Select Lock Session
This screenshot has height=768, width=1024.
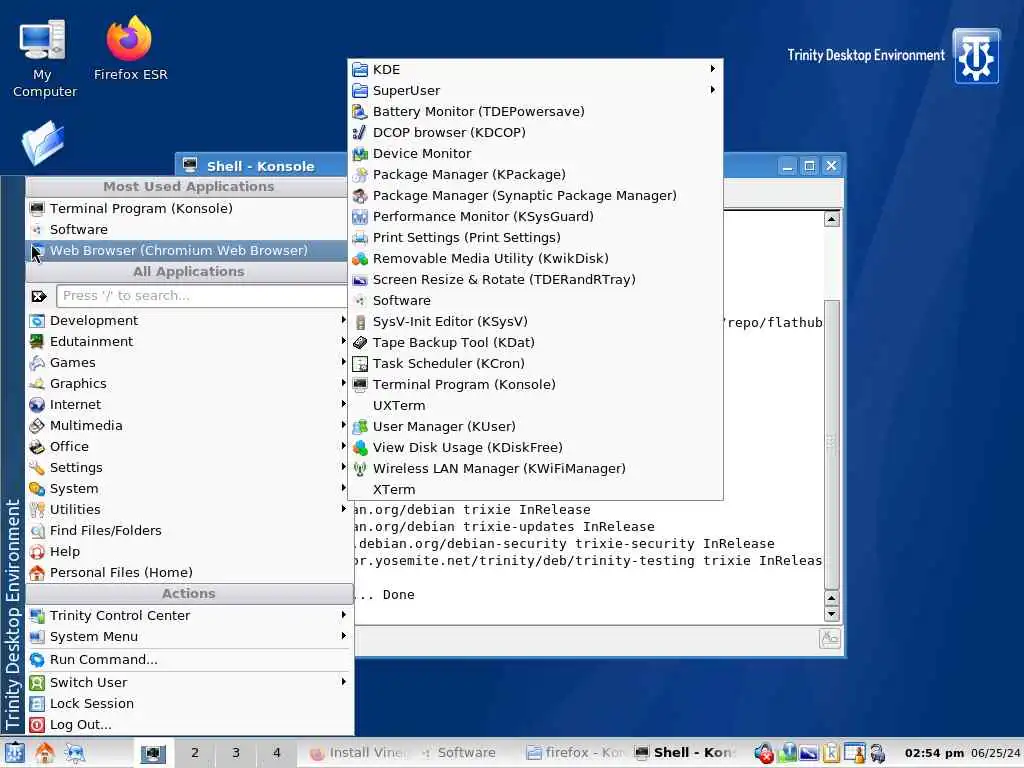pos(189,703)
